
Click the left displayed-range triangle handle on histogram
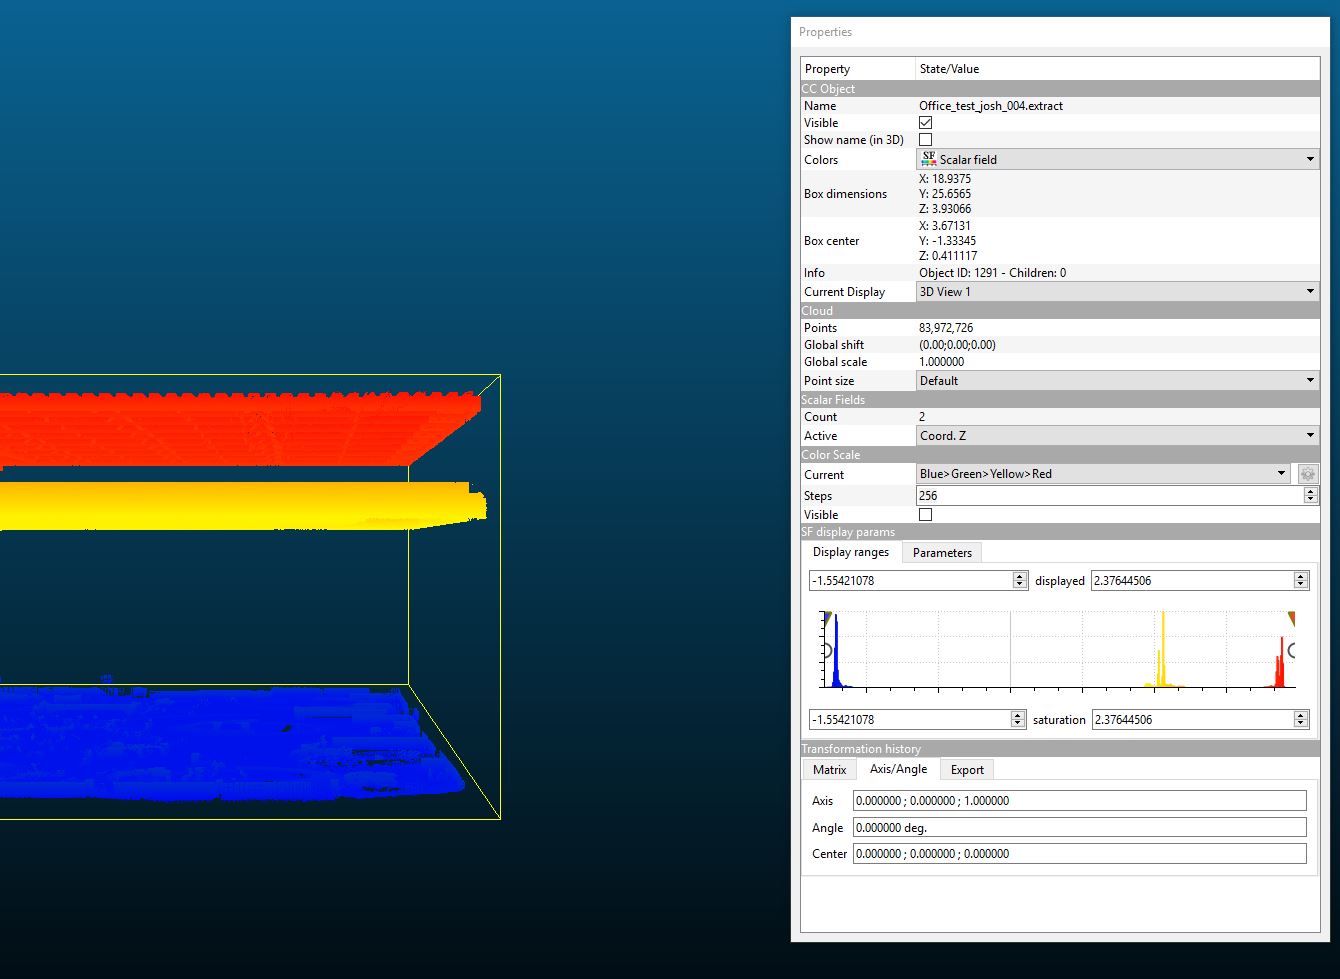(827, 618)
